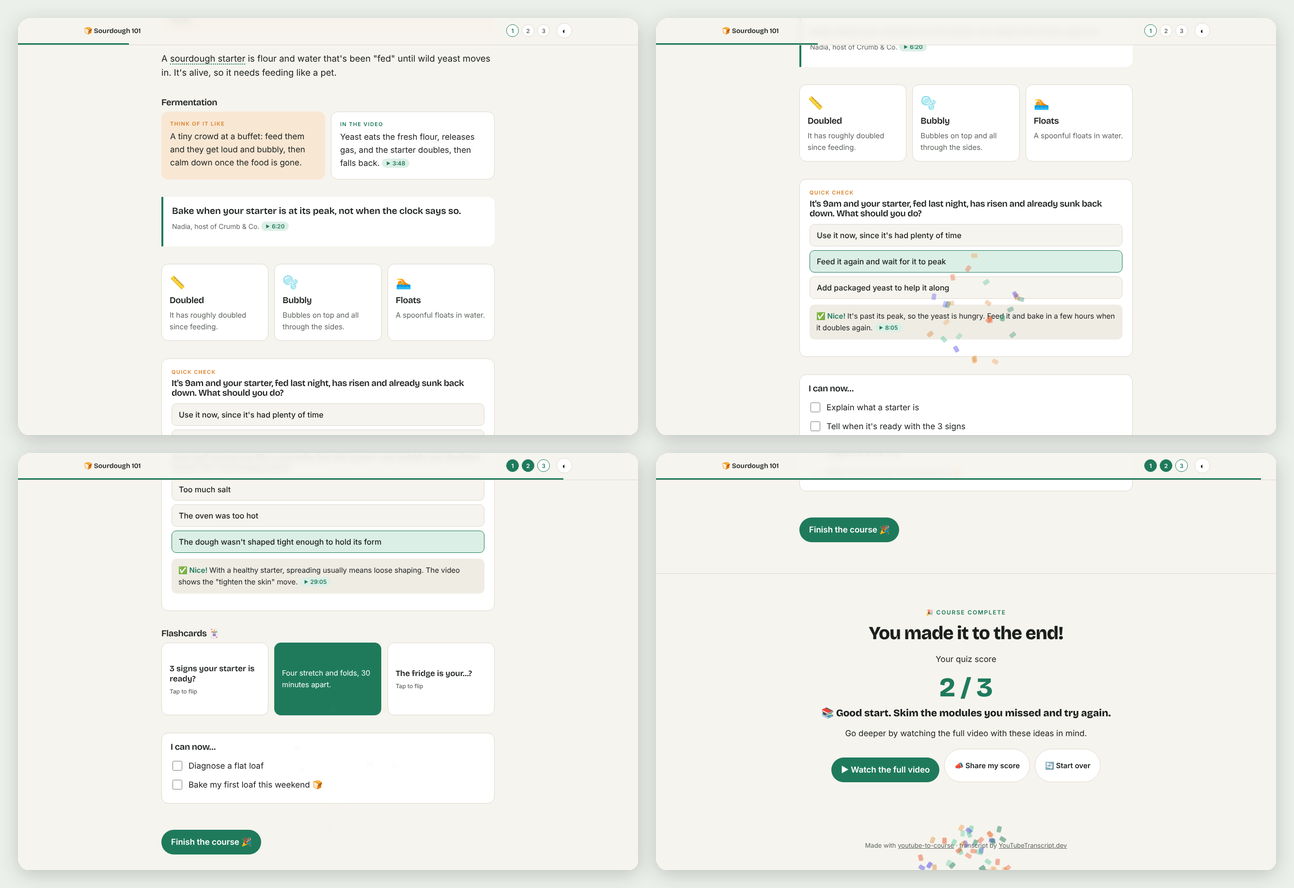This screenshot has height=888, width=1294.
Task: Open step 3 in the Fermentation panel
Action: tap(543, 31)
